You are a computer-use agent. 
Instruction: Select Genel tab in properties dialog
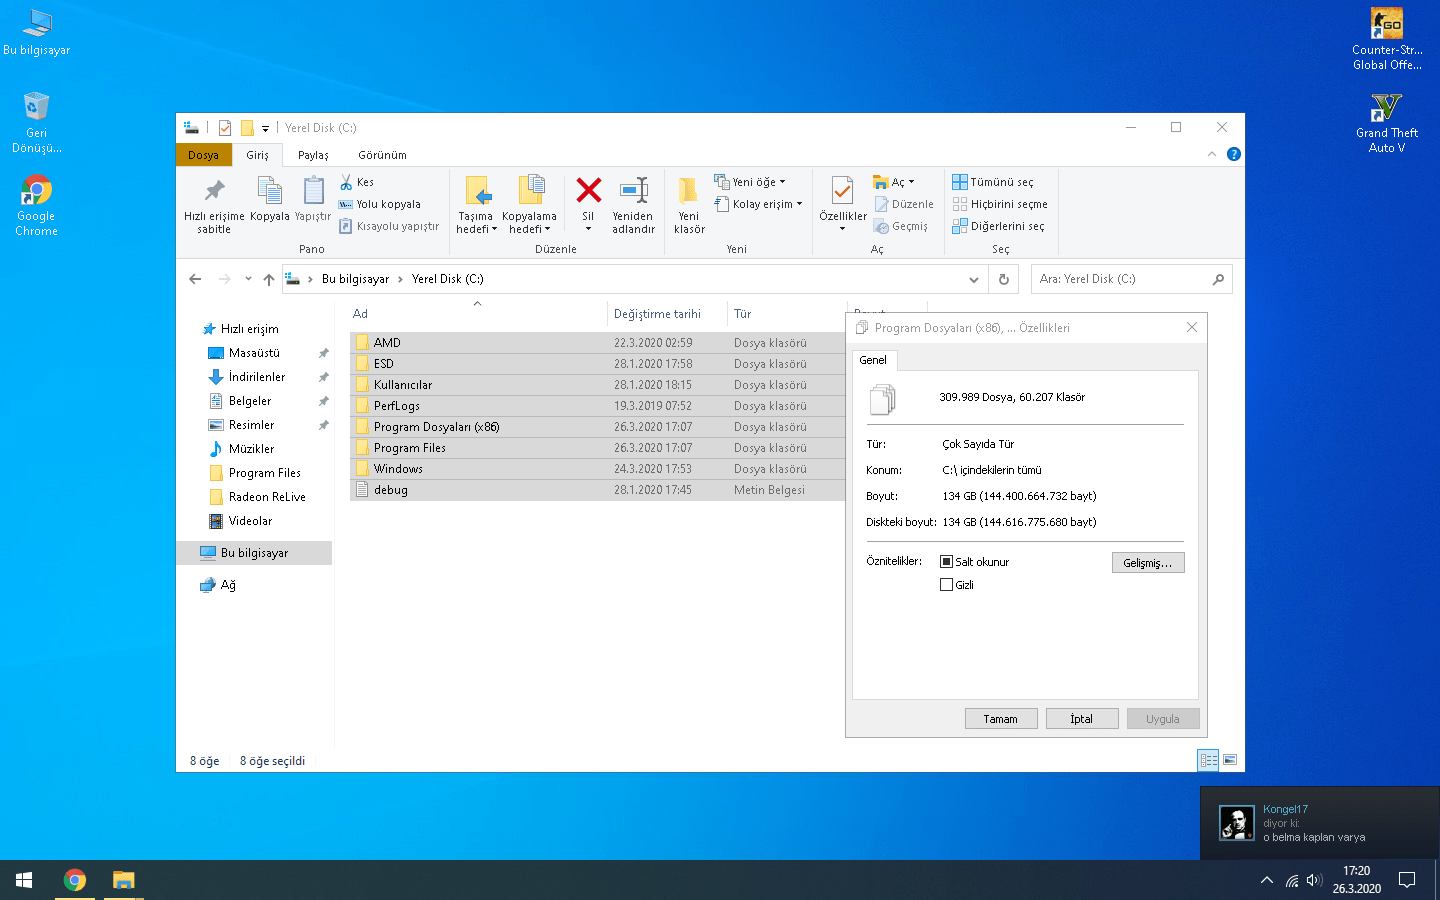click(873, 360)
